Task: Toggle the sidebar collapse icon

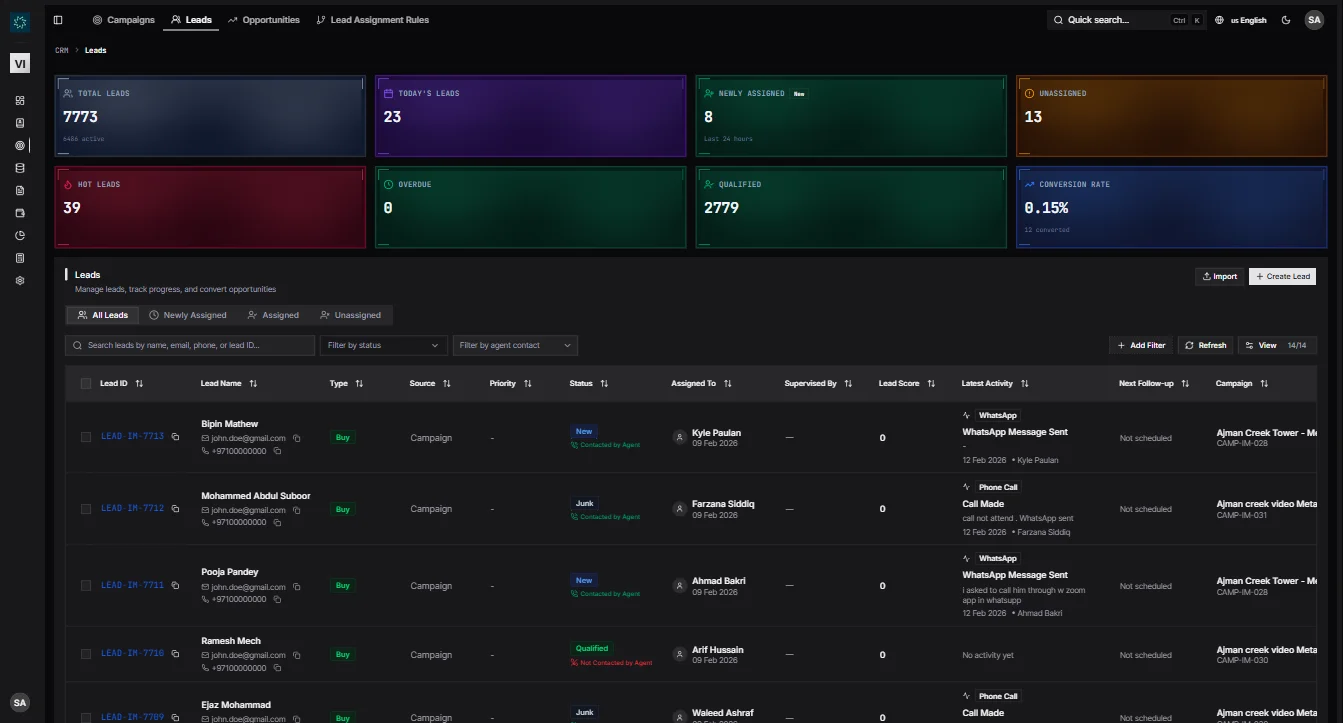Action: point(58,20)
